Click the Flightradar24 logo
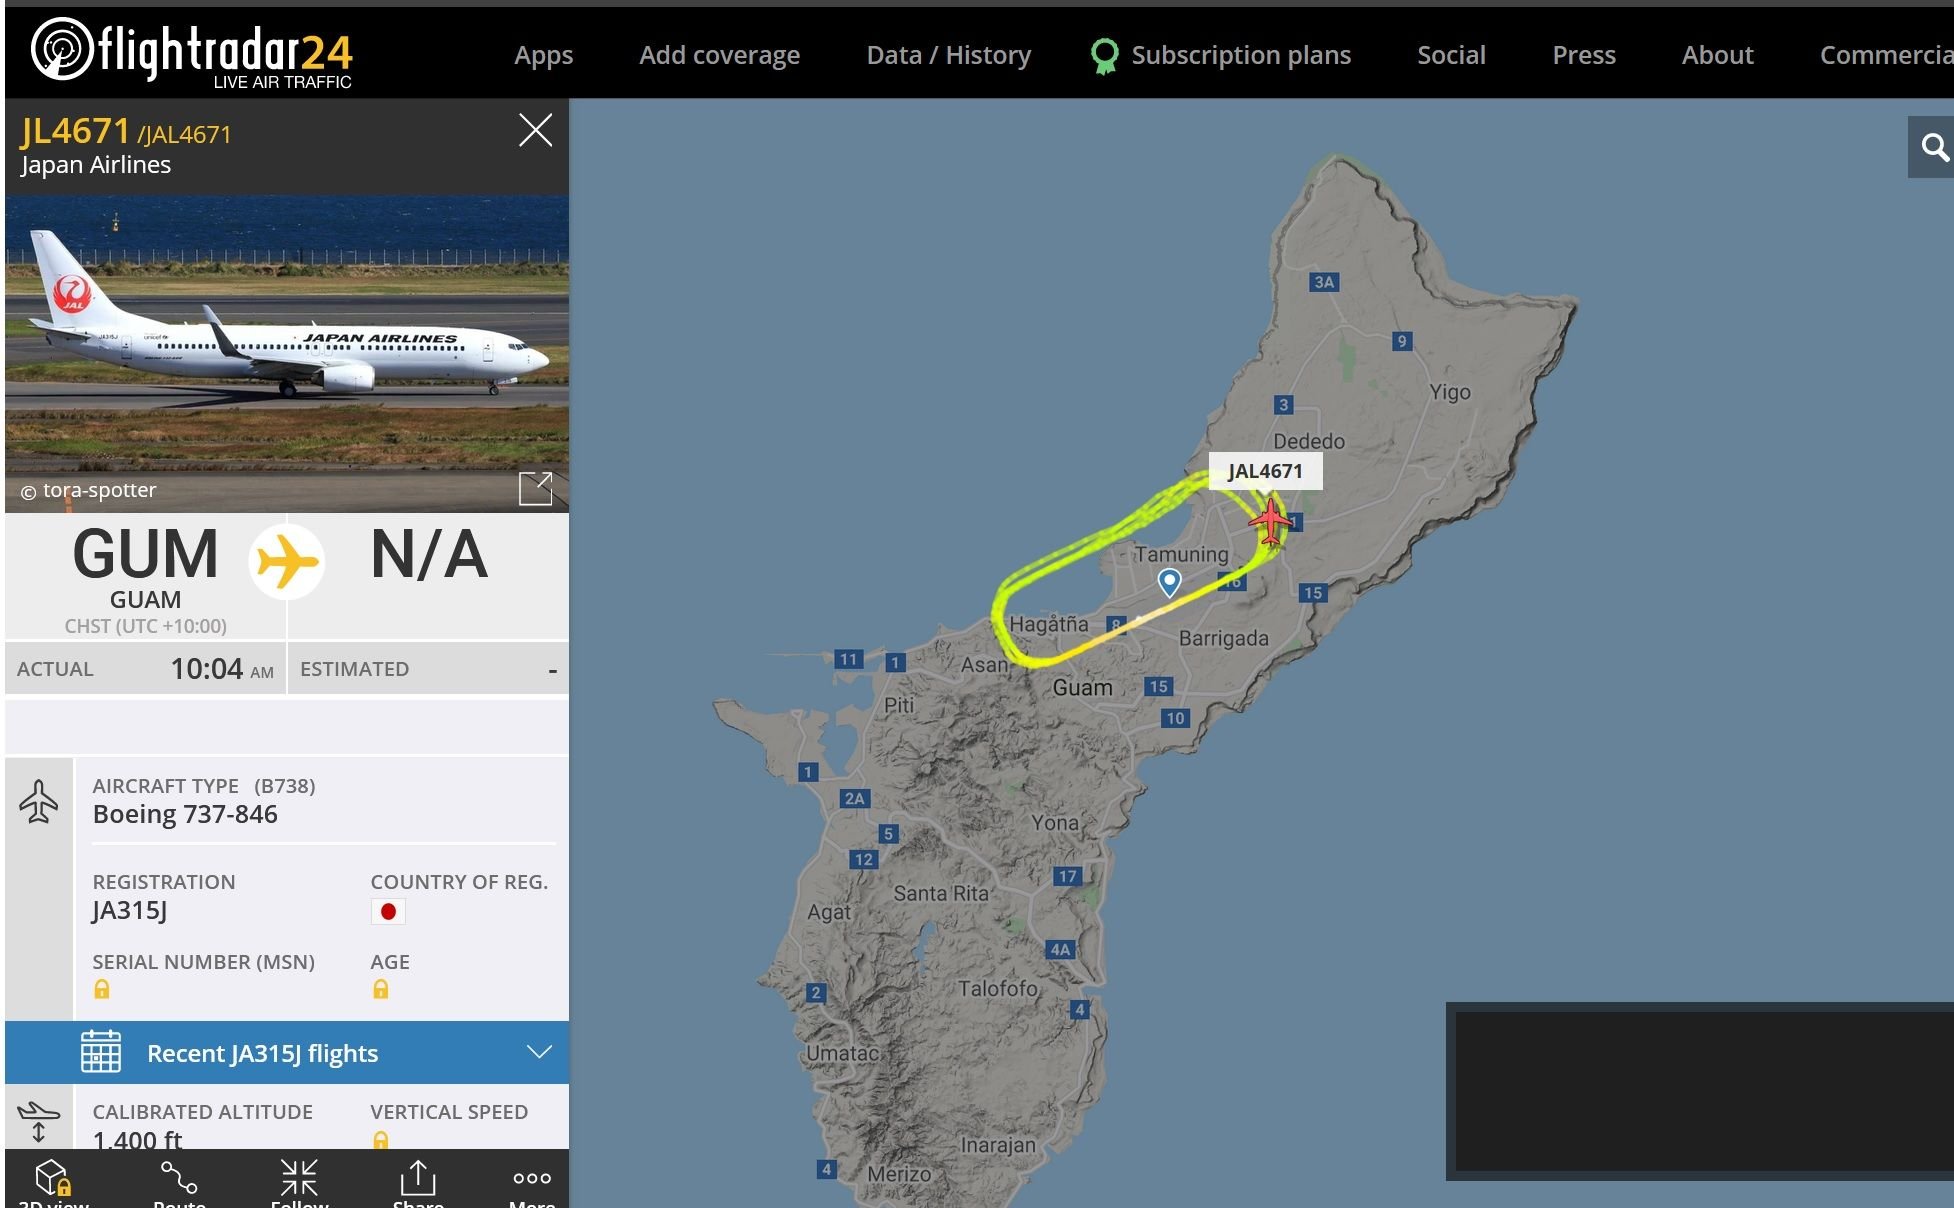 [191, 52]
